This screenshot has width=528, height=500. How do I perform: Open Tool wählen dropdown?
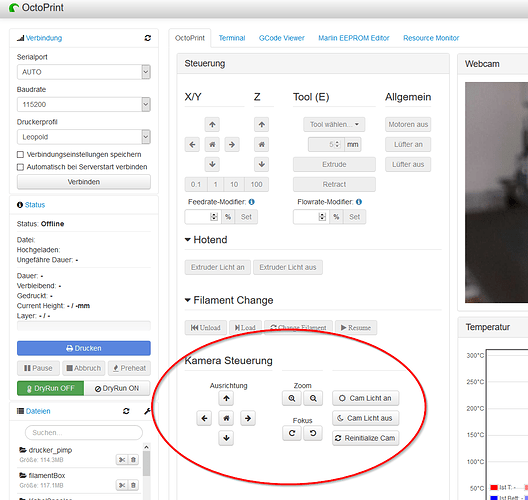334,125
